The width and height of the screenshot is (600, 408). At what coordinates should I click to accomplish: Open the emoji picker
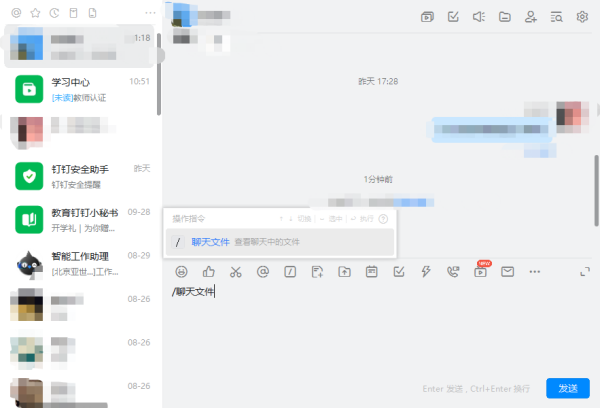click(x=181, y=272)
